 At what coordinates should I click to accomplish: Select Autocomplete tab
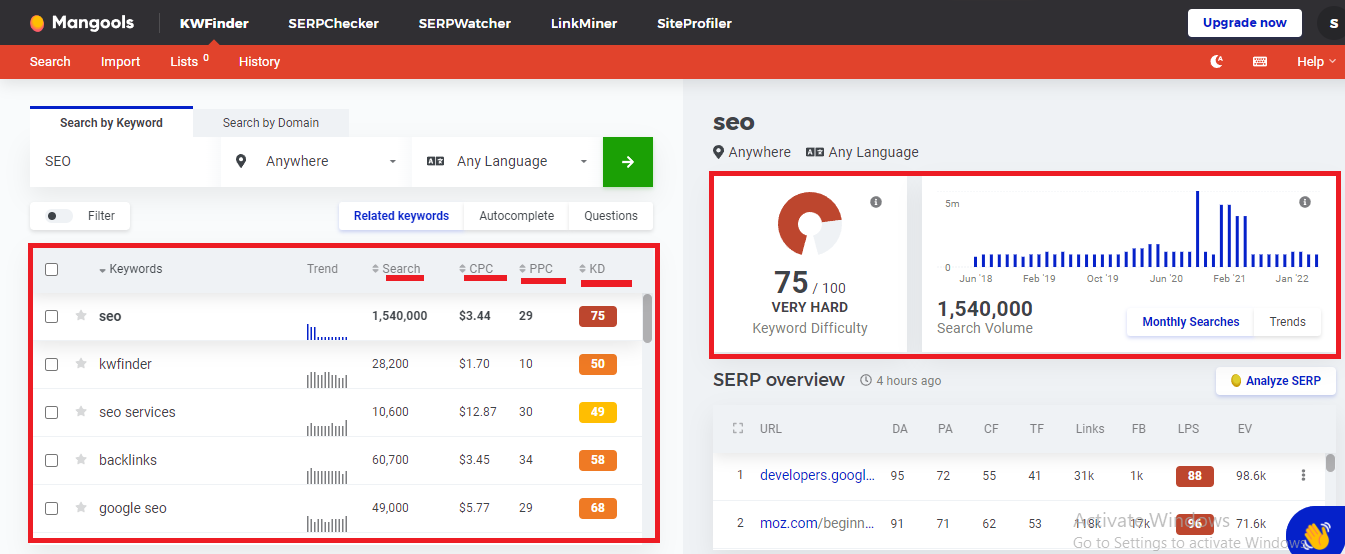tap(516, 216)
